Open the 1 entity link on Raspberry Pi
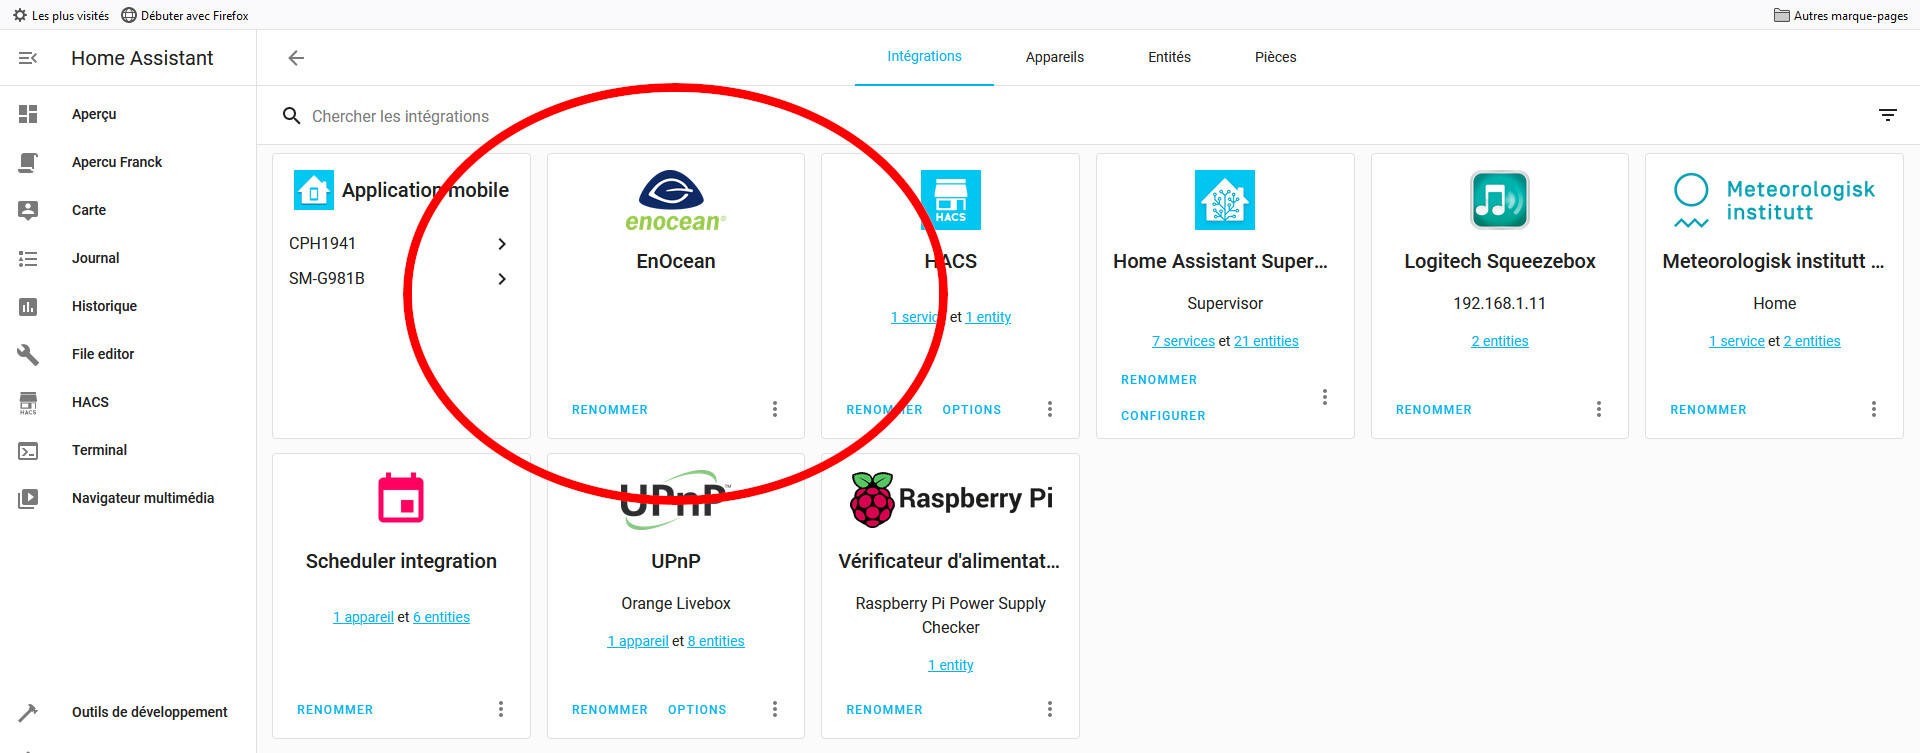 click(950, 665)
